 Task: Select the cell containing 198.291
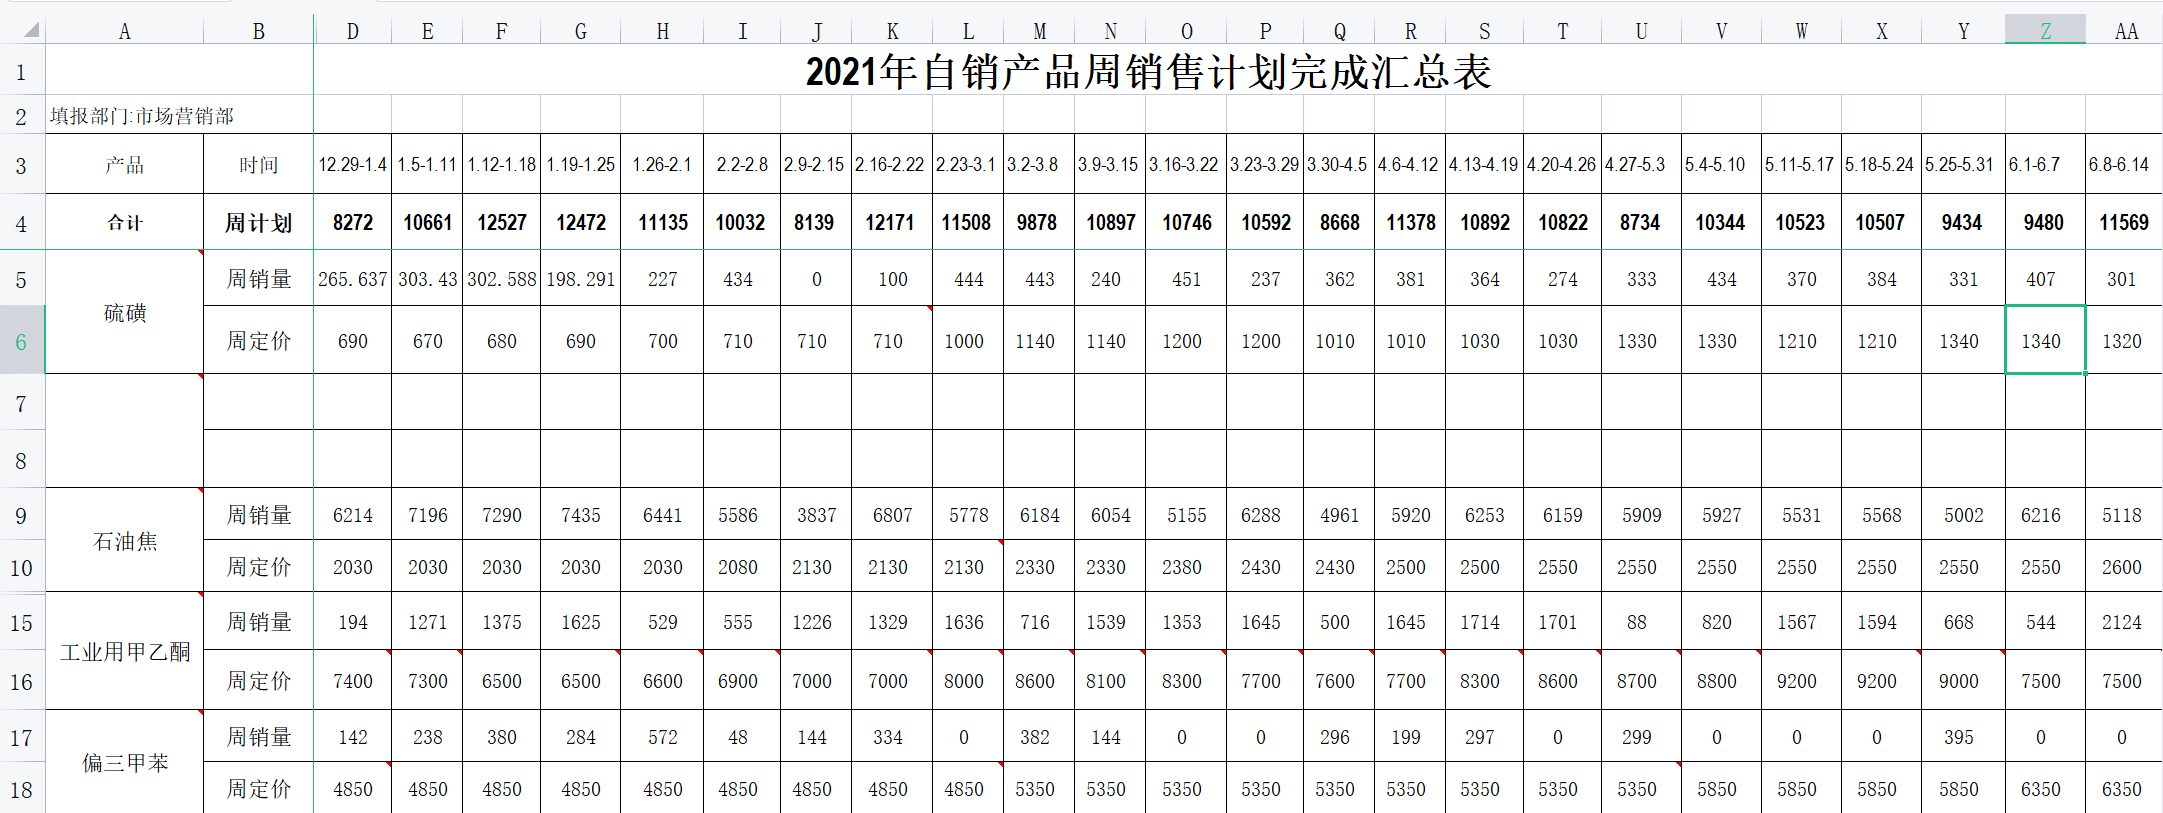pyautogui.click(x=581, y=279)
